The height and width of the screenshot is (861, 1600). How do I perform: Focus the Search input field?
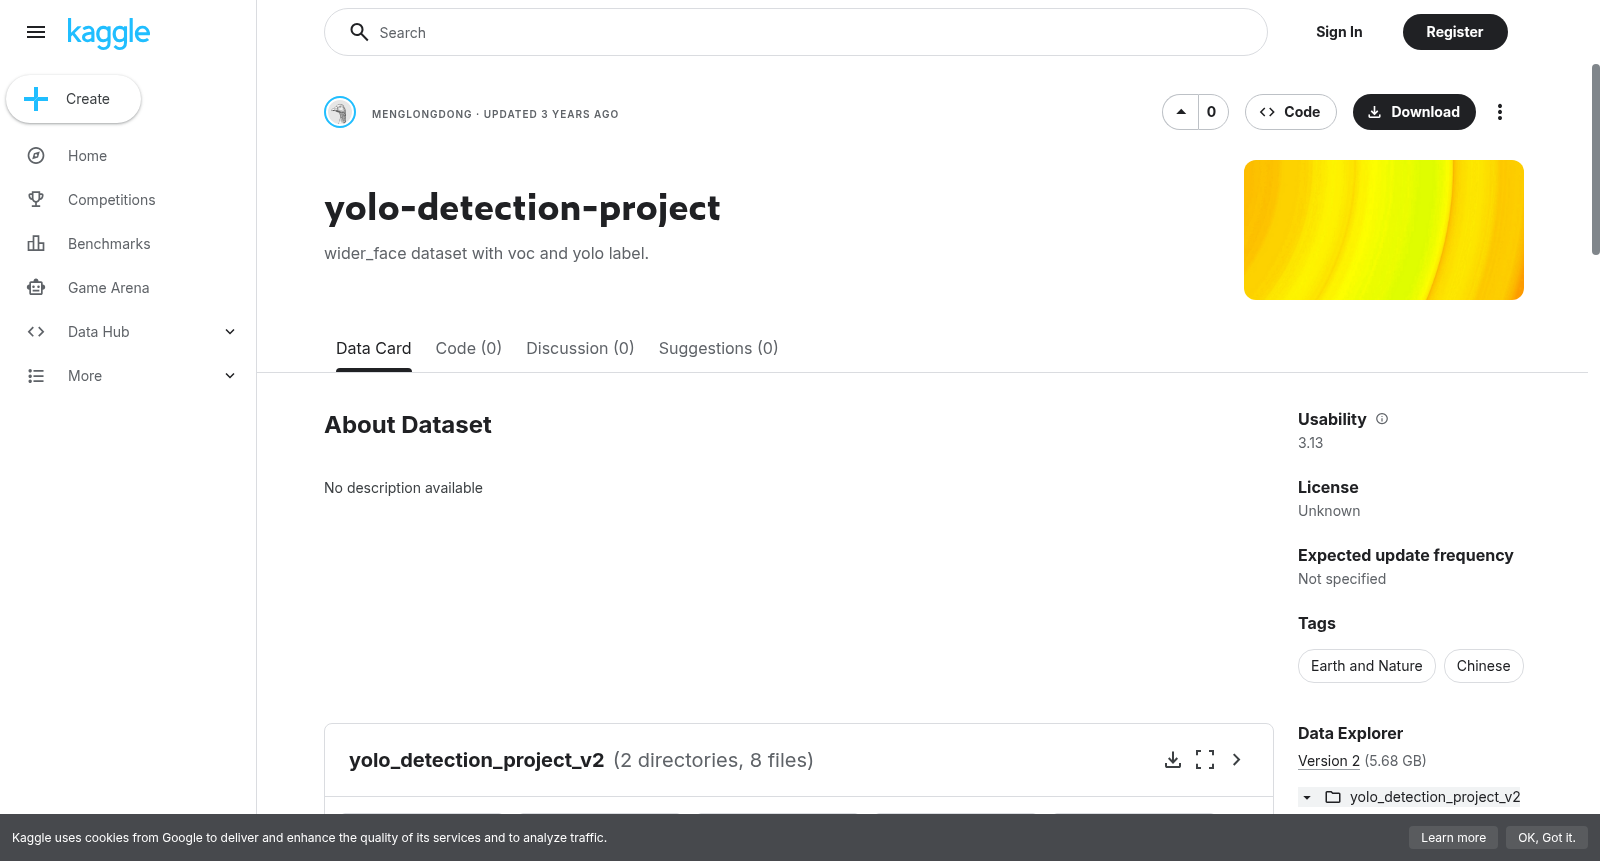coord(796,32)
